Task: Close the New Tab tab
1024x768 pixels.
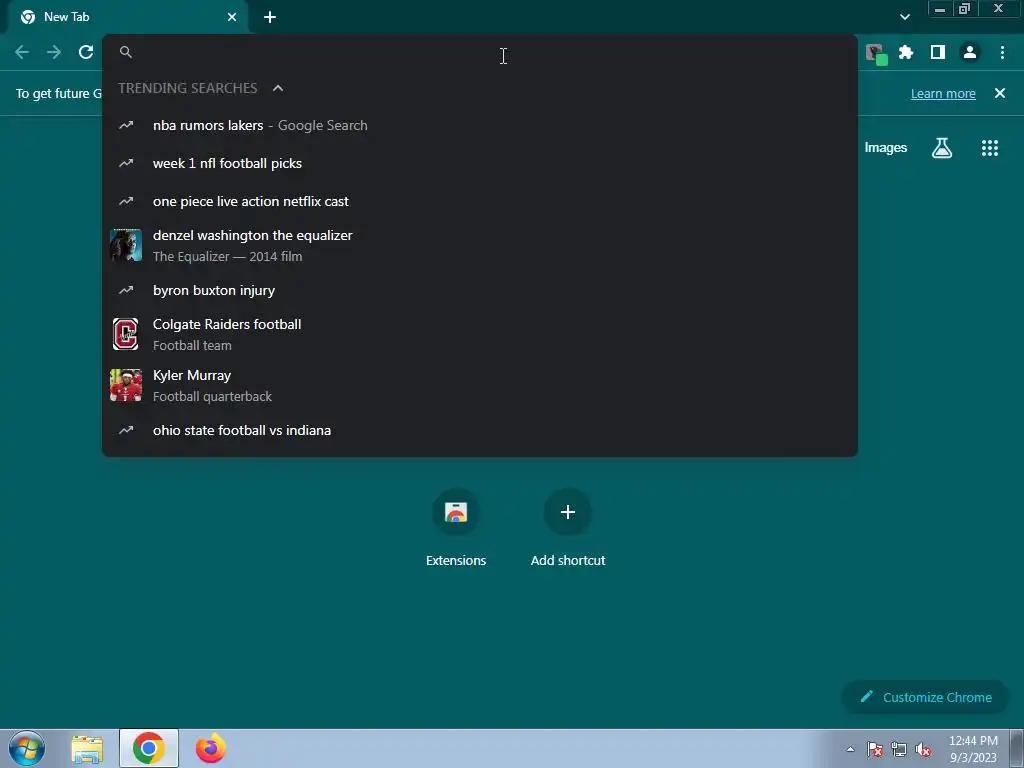Action: 232,17
